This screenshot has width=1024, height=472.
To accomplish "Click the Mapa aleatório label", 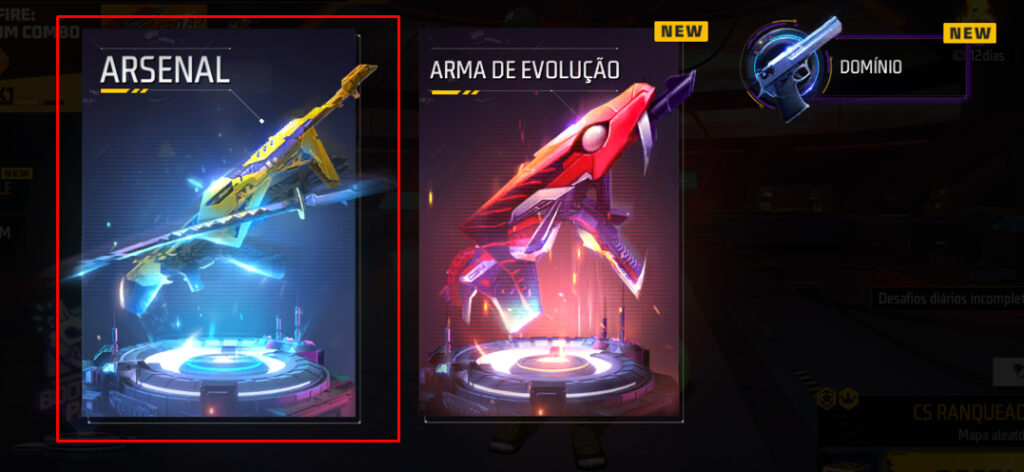I will point(991,434).
